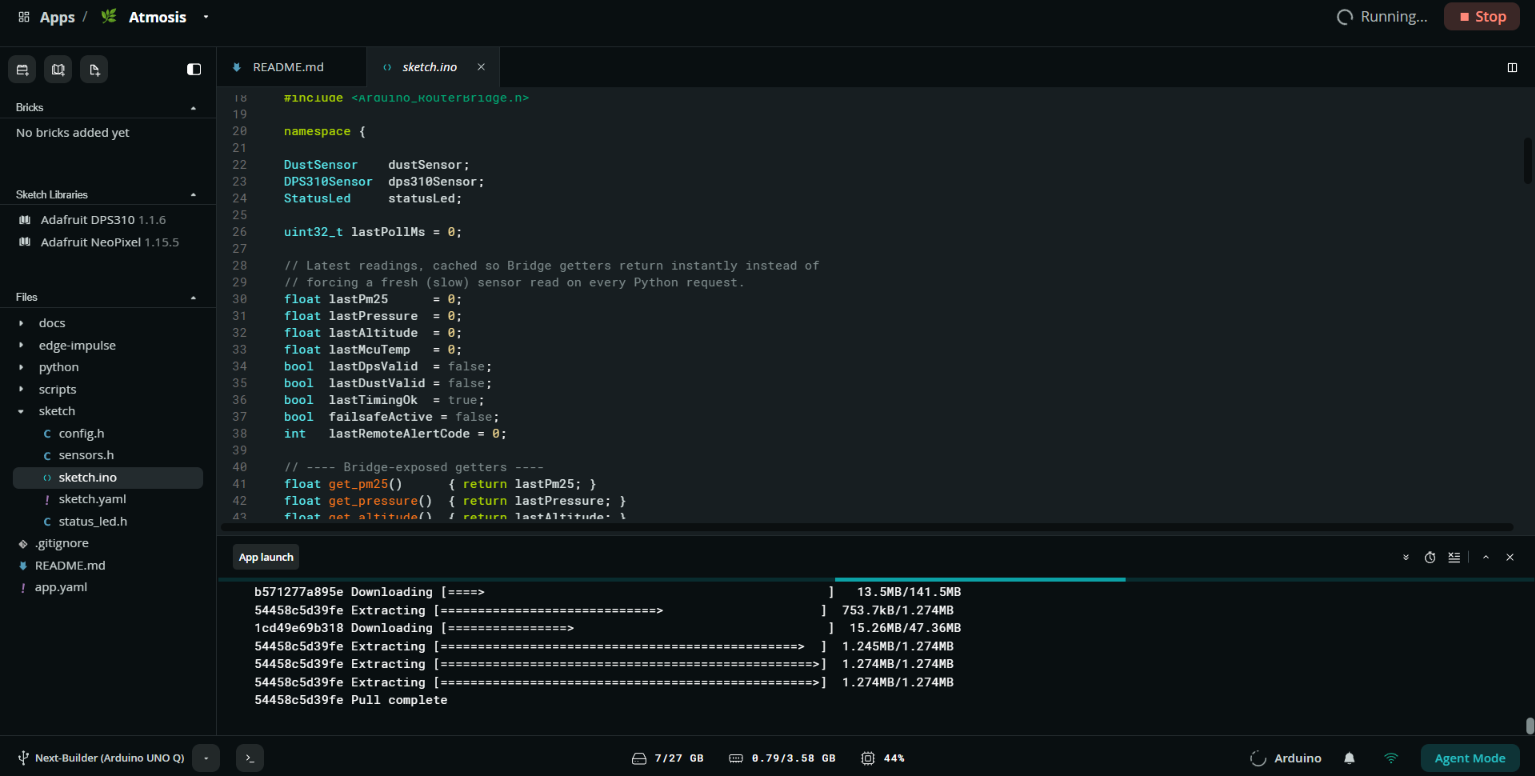Close the sketch.ino tab
This screenshot has width=1535, height=776.
481,67
